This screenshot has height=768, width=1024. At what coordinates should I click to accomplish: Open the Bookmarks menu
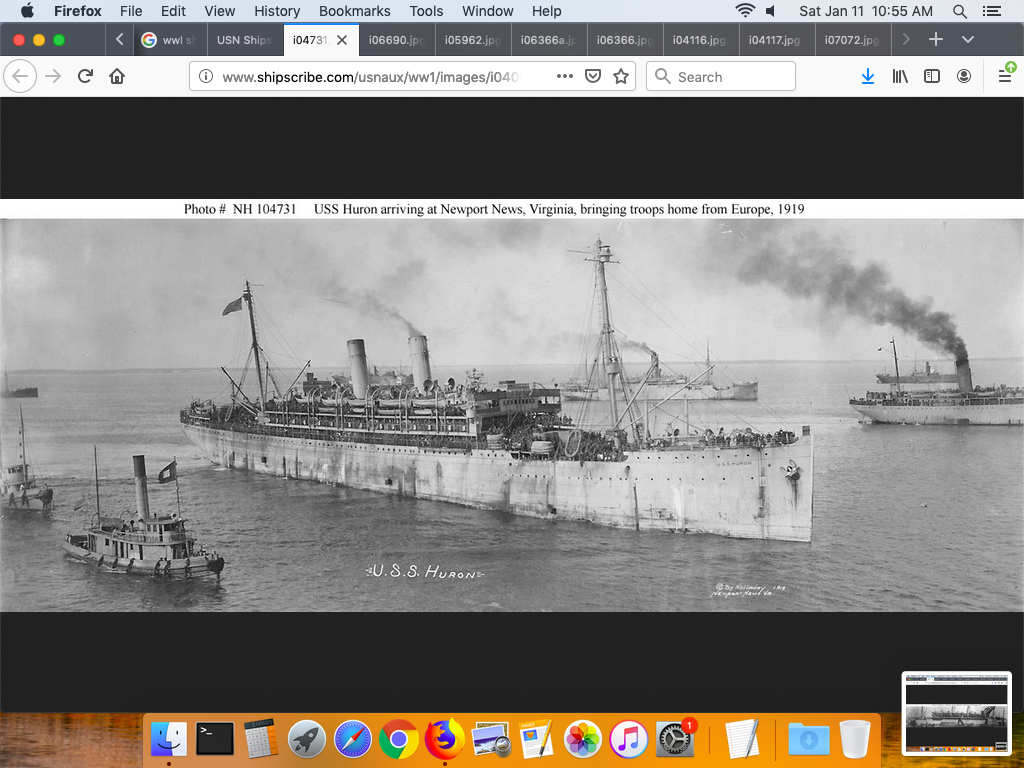(x=354, y=11)
